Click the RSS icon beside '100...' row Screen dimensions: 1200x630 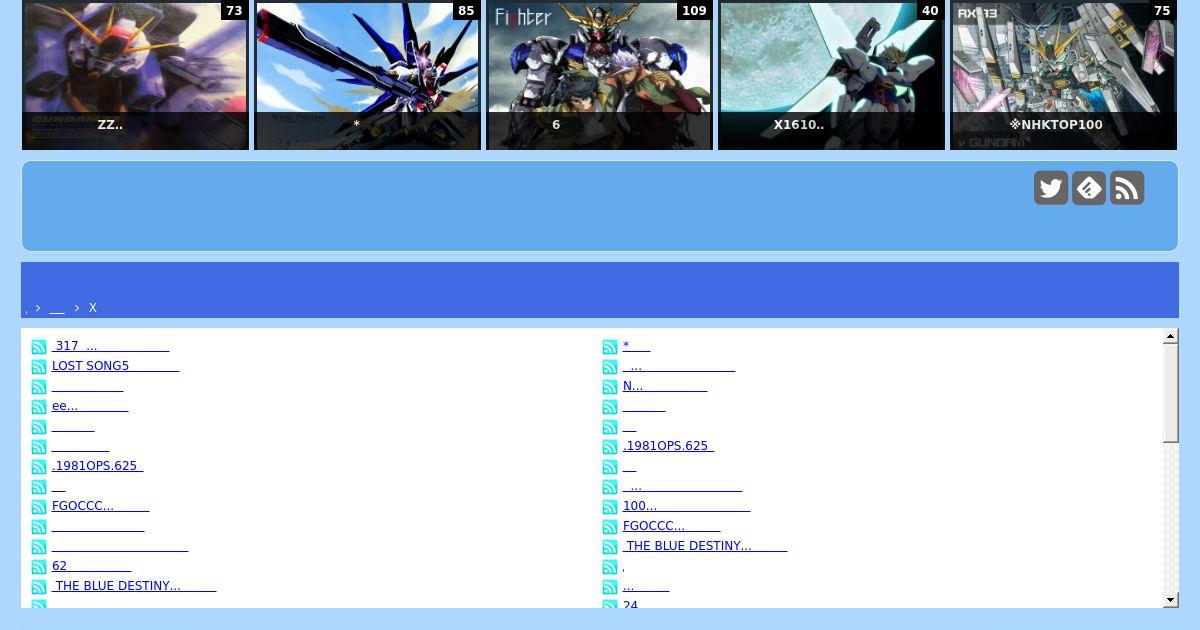tap(610, 507)
